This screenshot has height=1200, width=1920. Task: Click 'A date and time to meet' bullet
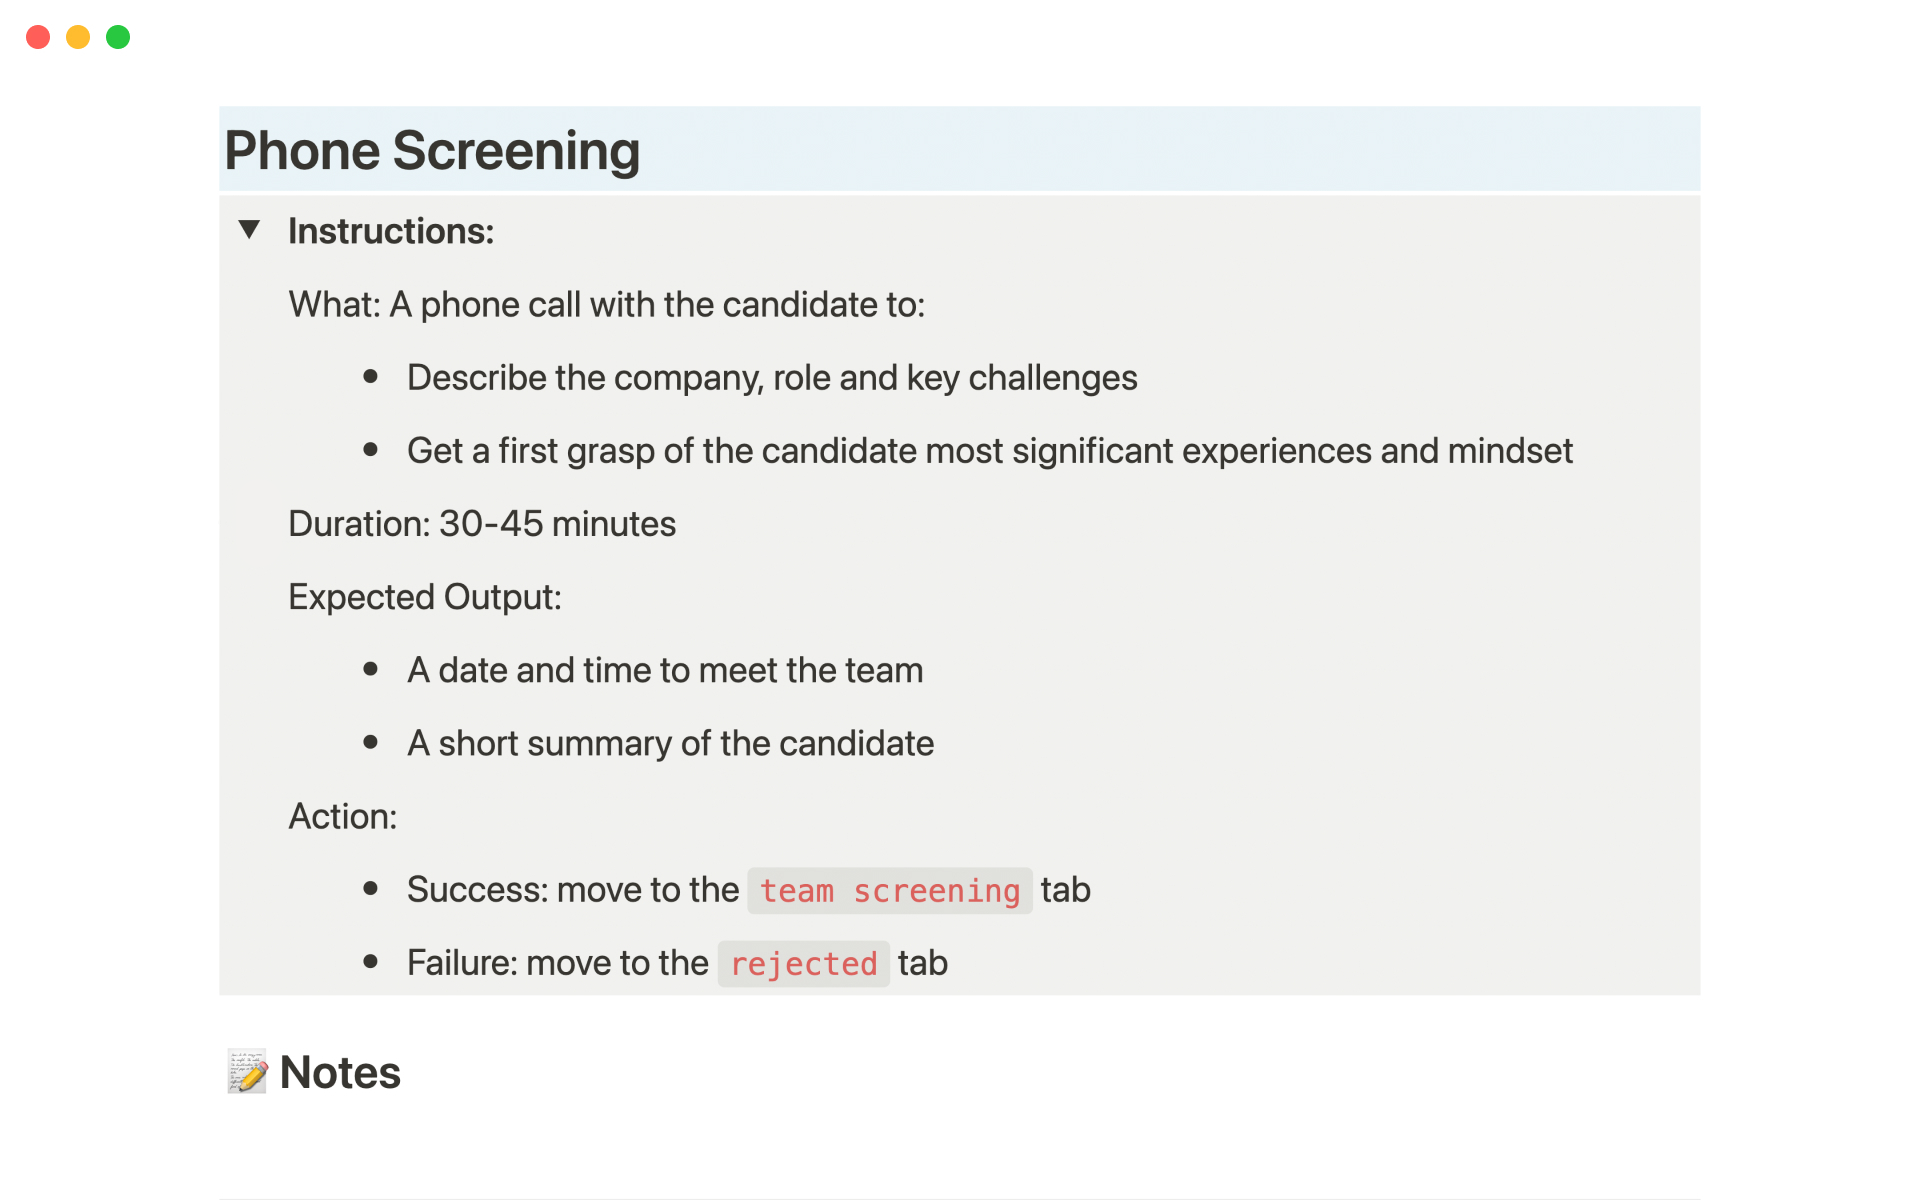pos(664,670)
